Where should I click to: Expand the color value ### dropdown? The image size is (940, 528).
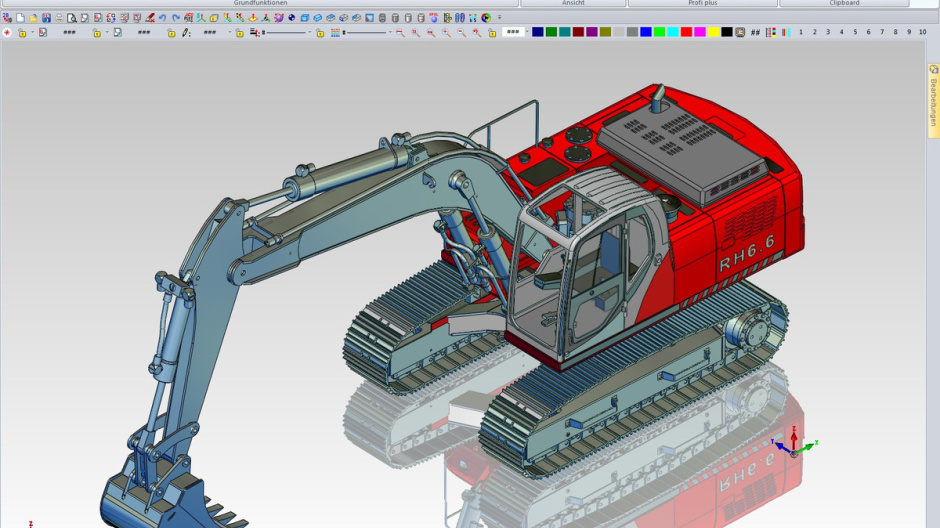[x=527, y=32]
